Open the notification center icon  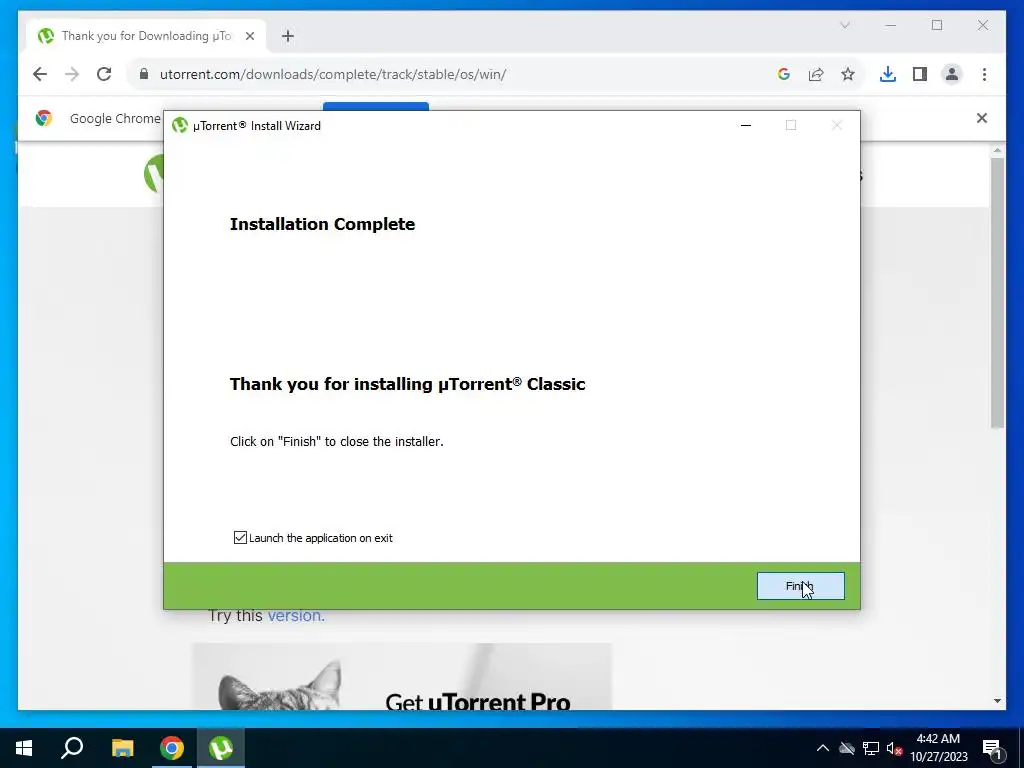(992, 749)
